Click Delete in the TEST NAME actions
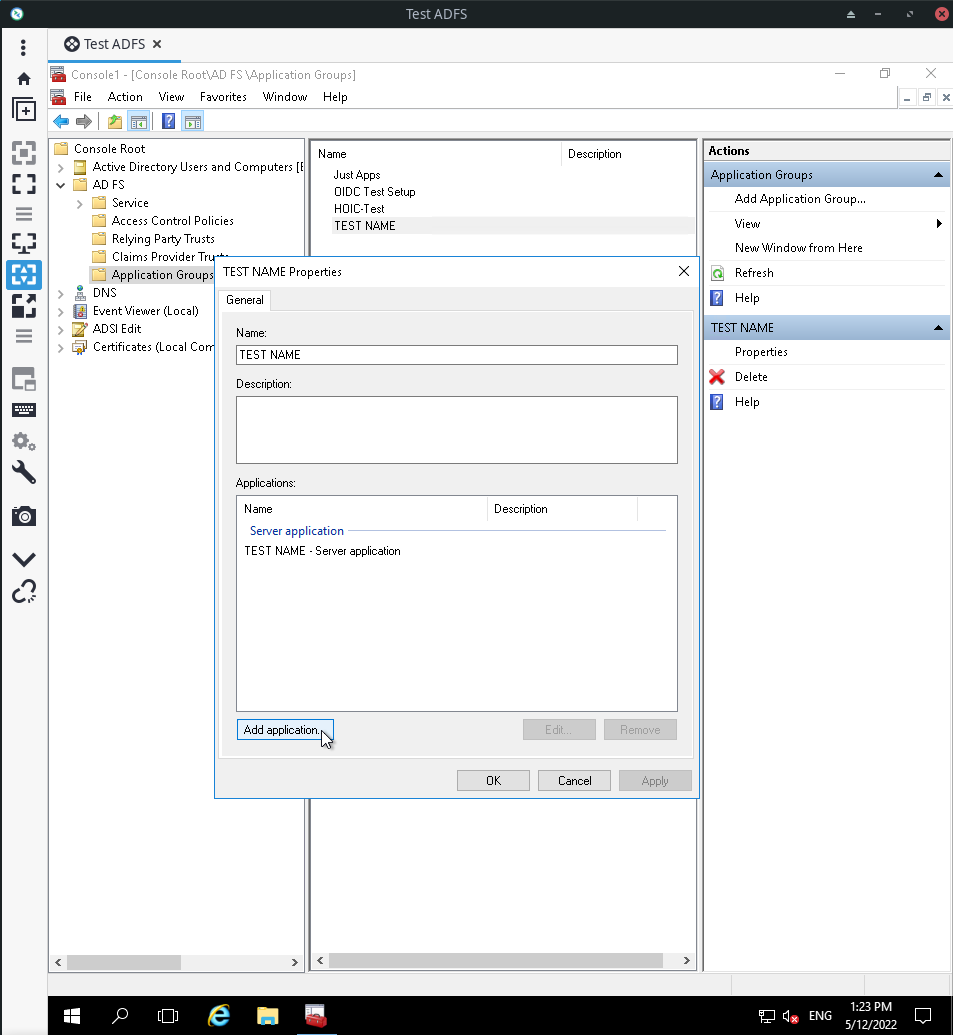The width and height of the screenshot is (953, 1035). pyautogui.click(x=751, y=377)
